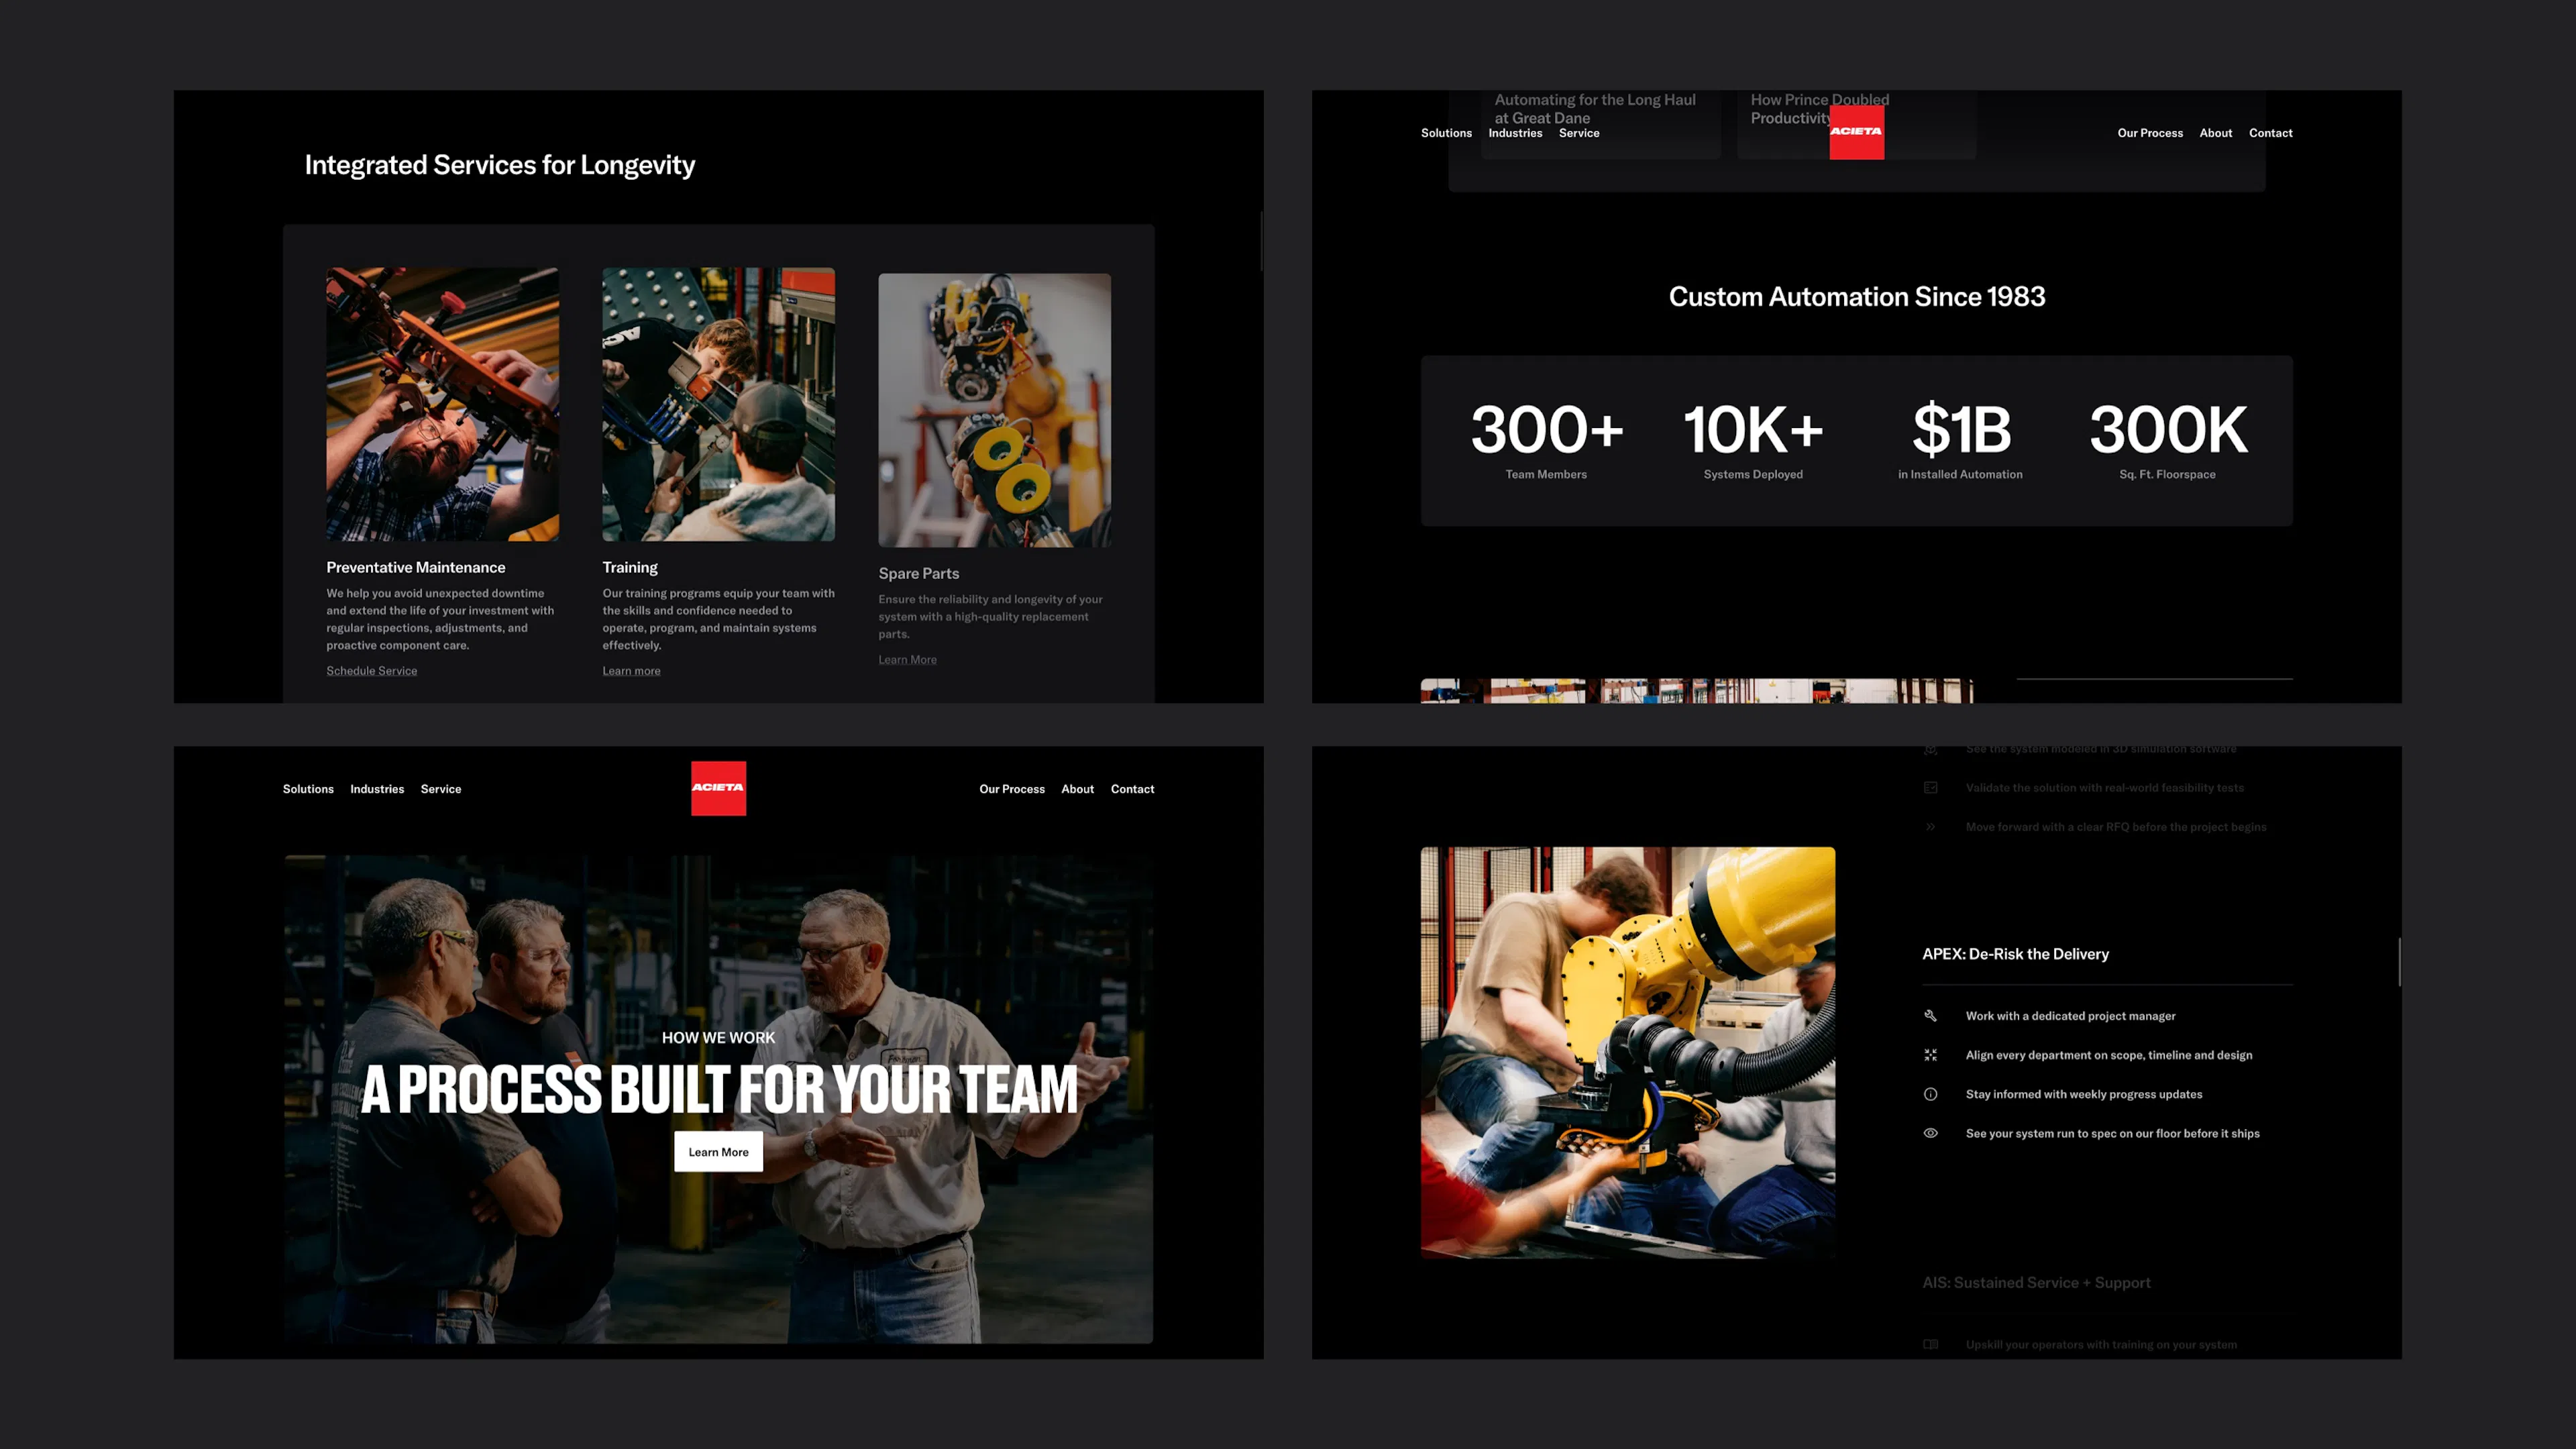Viewport: 2576px width, 1449px height.
Task: Follow the Learn more link under Training
Action: pyautogui.click(x=631, y=671)
